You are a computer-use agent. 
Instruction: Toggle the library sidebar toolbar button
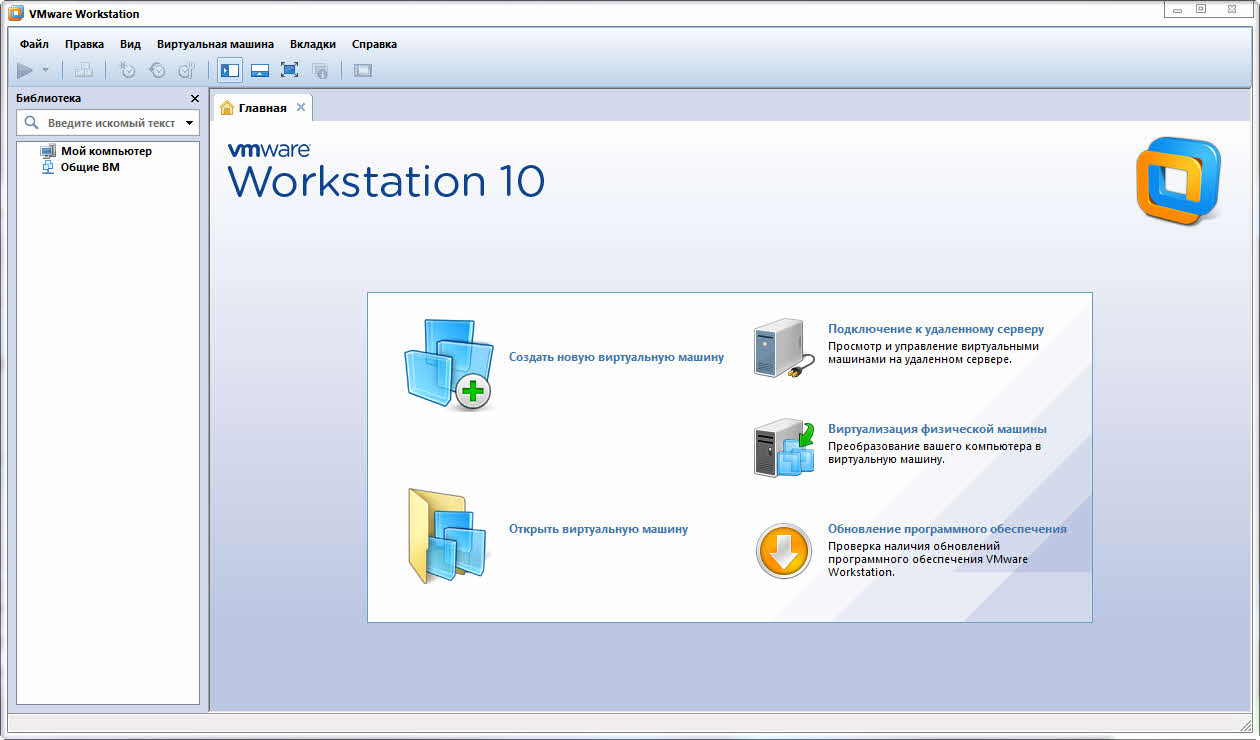(x=230, y=70)
